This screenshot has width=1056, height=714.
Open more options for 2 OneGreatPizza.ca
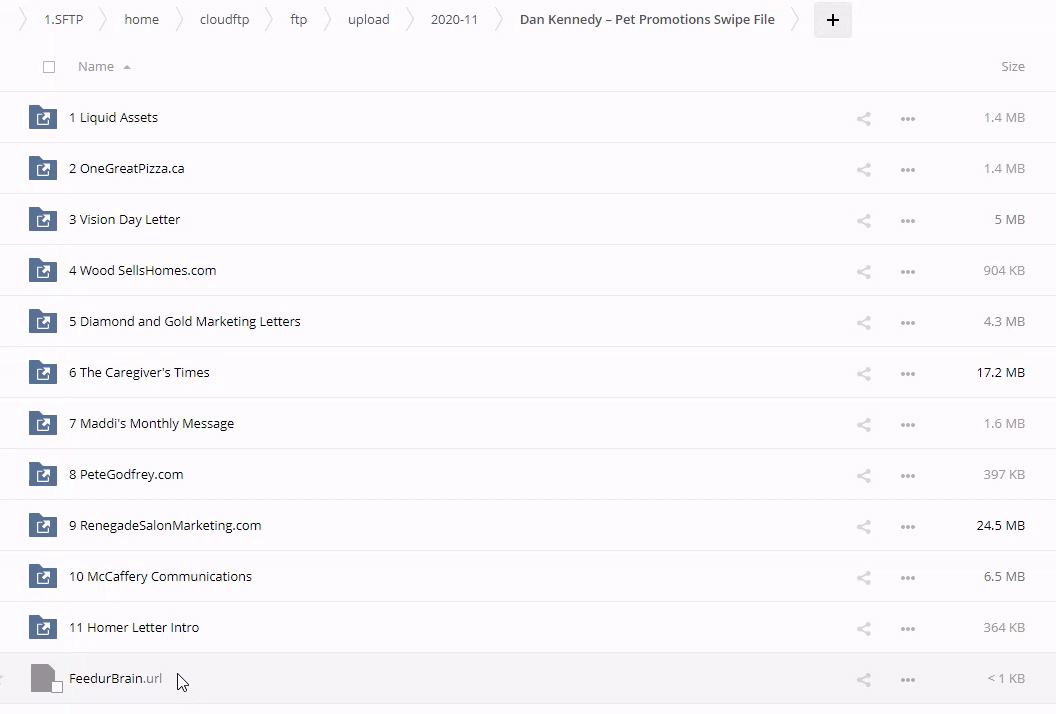pos(907,169)
